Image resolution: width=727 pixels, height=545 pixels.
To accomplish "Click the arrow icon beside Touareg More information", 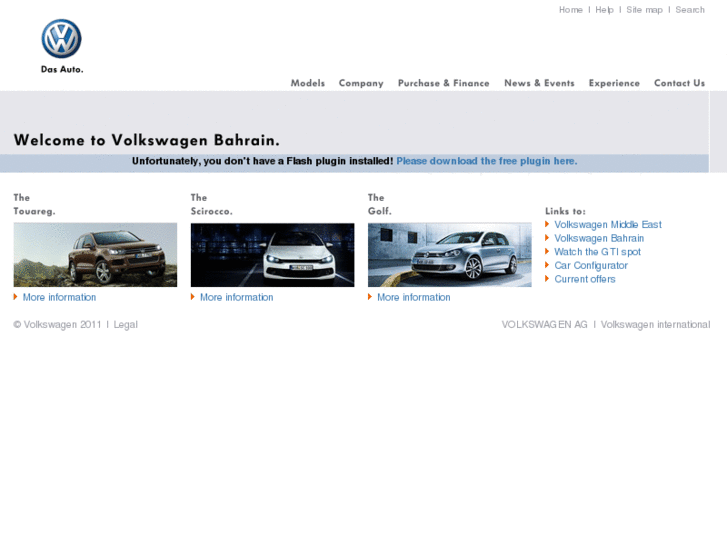I will click(15, 296).
